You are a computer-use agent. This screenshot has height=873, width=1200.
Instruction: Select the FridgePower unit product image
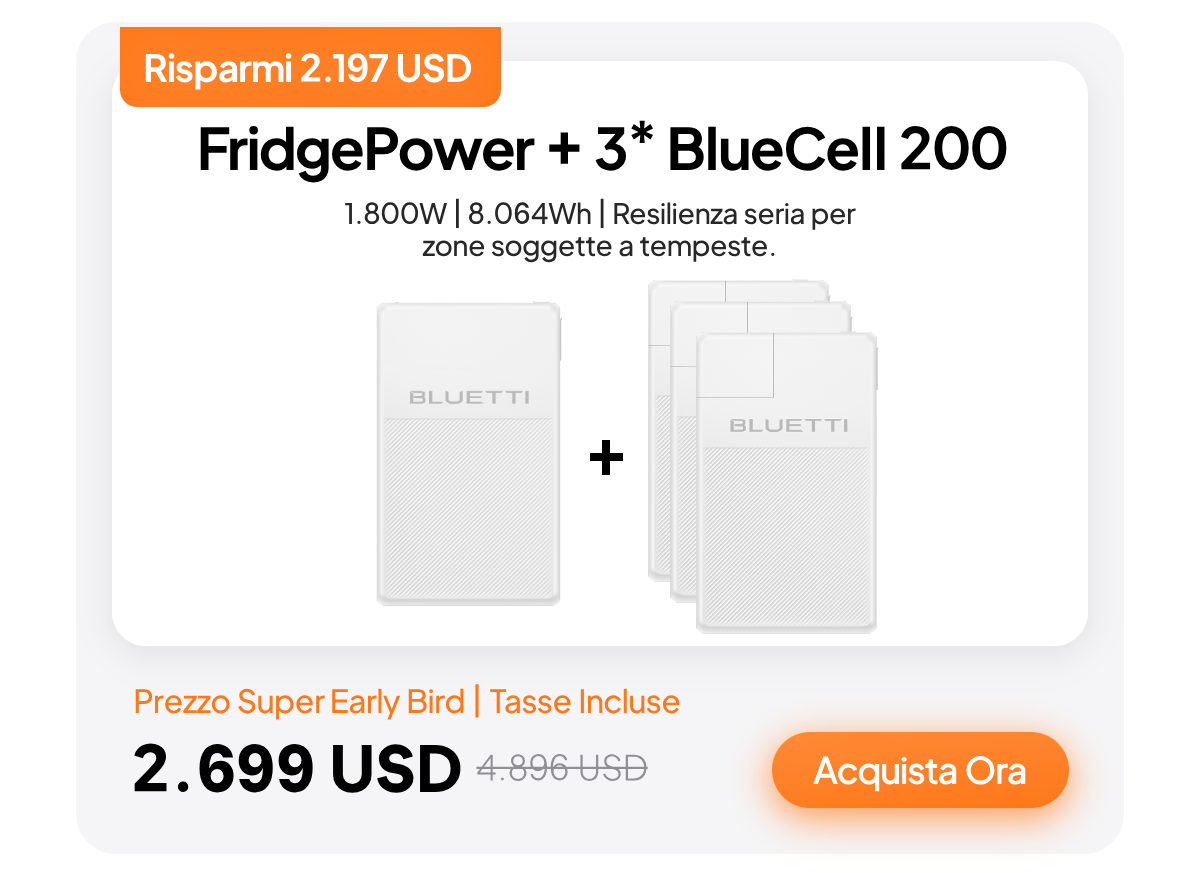coord(468,454)
